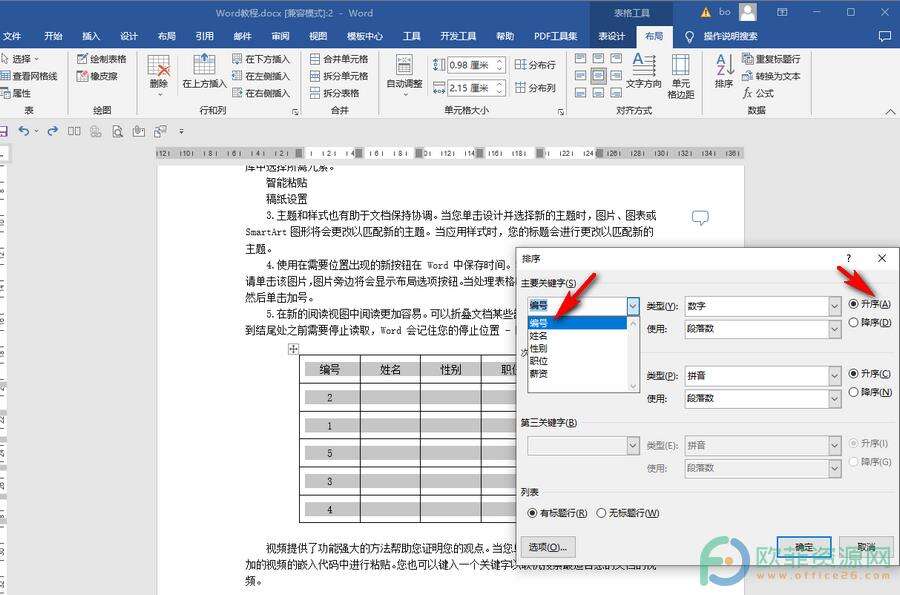Image resolution: width=900 pixels, height=595 pixels.
Task: Click Split Table icon
Action: [x=334, y=92]
